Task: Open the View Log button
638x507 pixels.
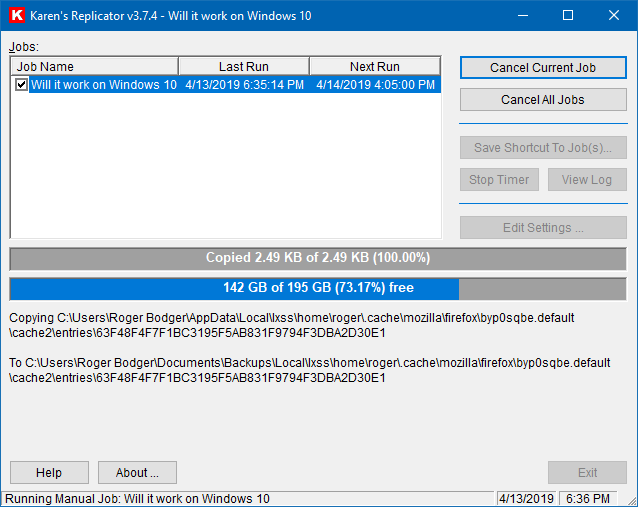Action: pos(587,179)
